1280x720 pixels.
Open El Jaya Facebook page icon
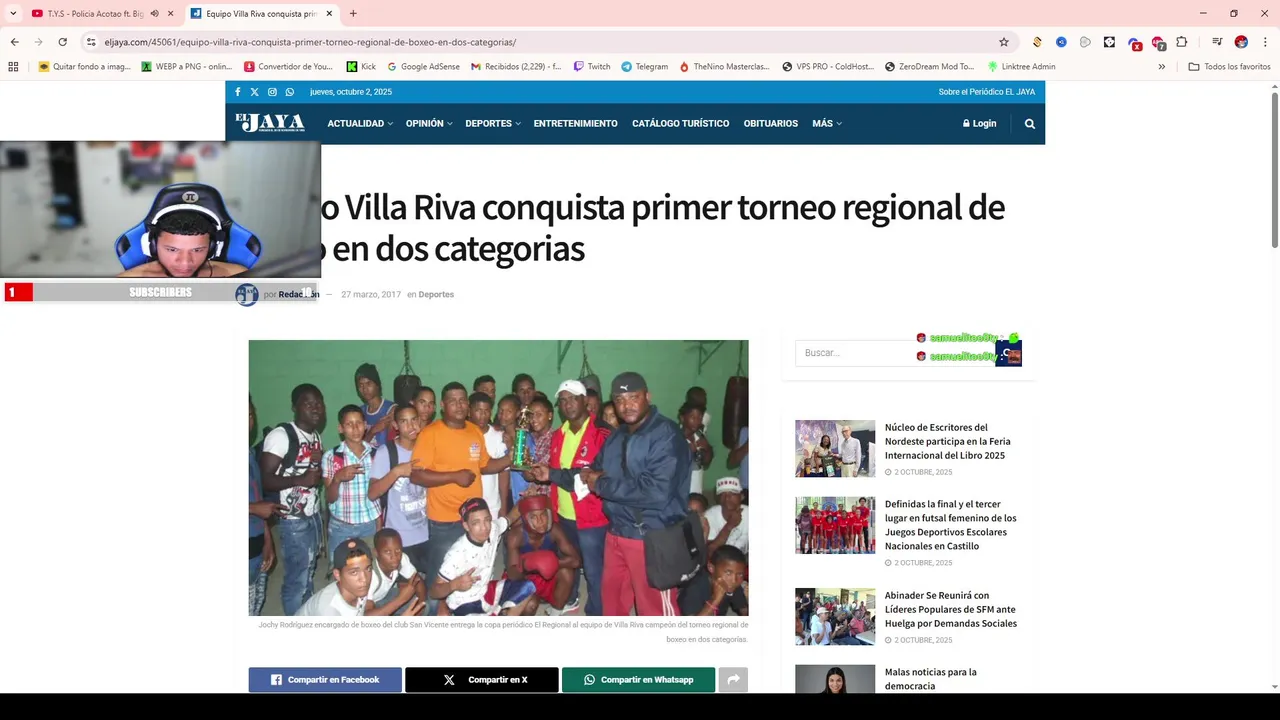click(238, 92)
